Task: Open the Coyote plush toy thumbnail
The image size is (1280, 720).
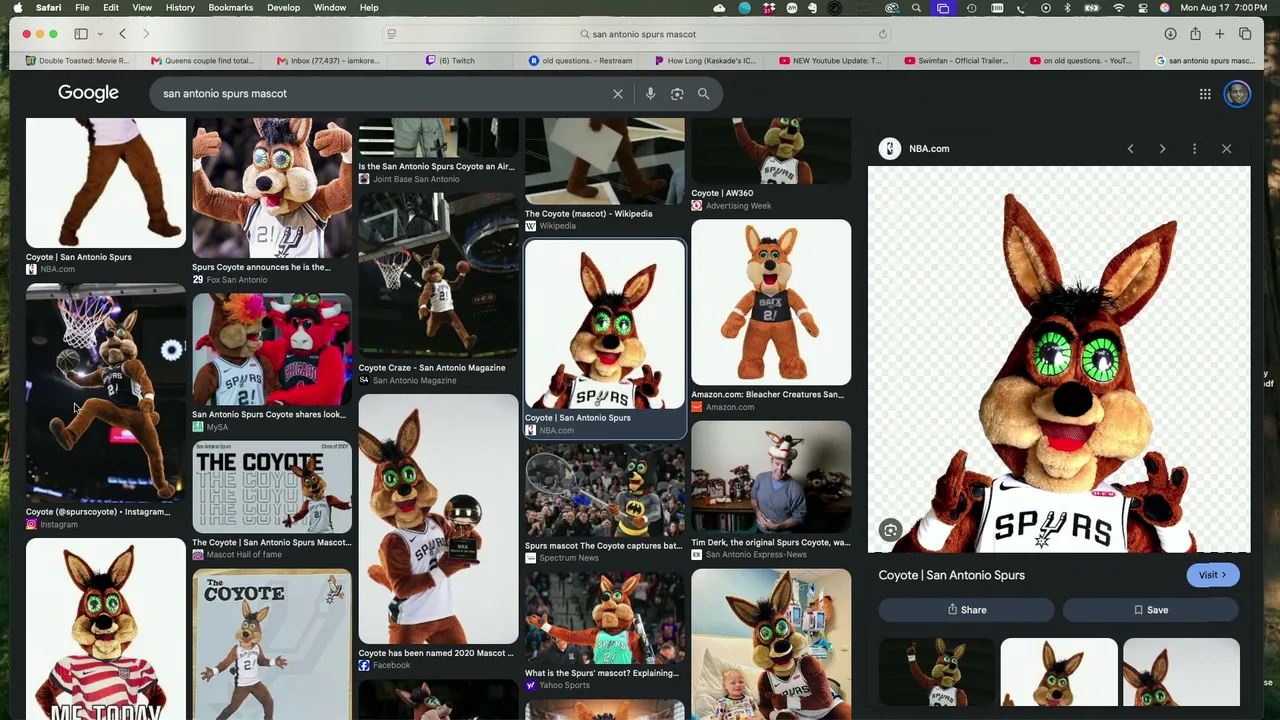Action: [771, 303]
